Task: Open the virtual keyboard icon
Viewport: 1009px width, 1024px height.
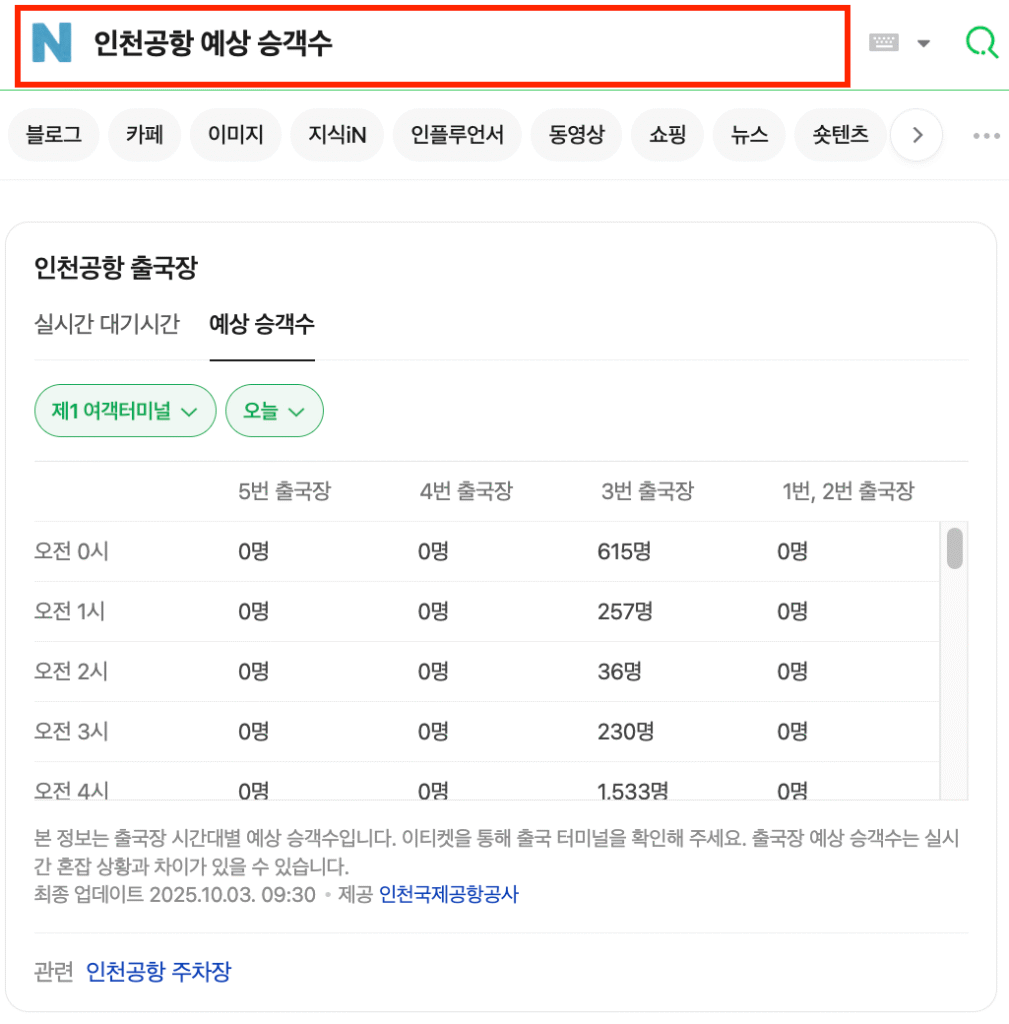Action: 884,43
